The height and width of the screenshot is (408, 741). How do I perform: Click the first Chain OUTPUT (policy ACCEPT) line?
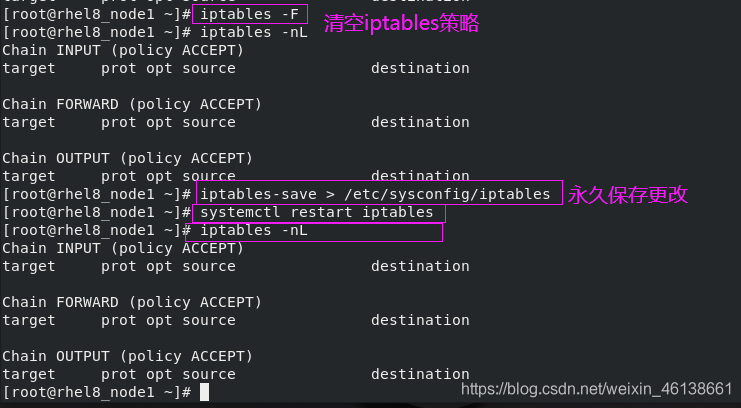pos(128,158)
